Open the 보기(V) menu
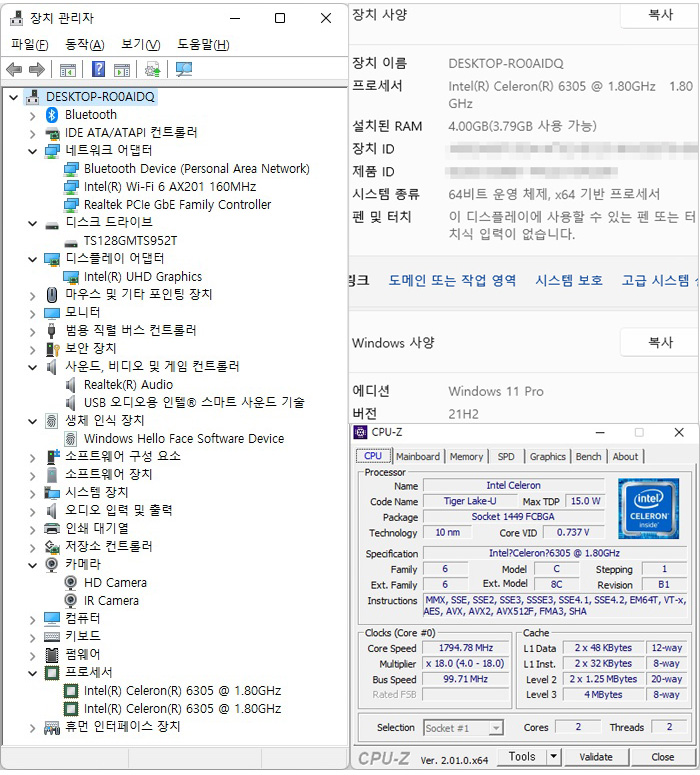Viewport: 700px width, 775px height. [140, 45]
